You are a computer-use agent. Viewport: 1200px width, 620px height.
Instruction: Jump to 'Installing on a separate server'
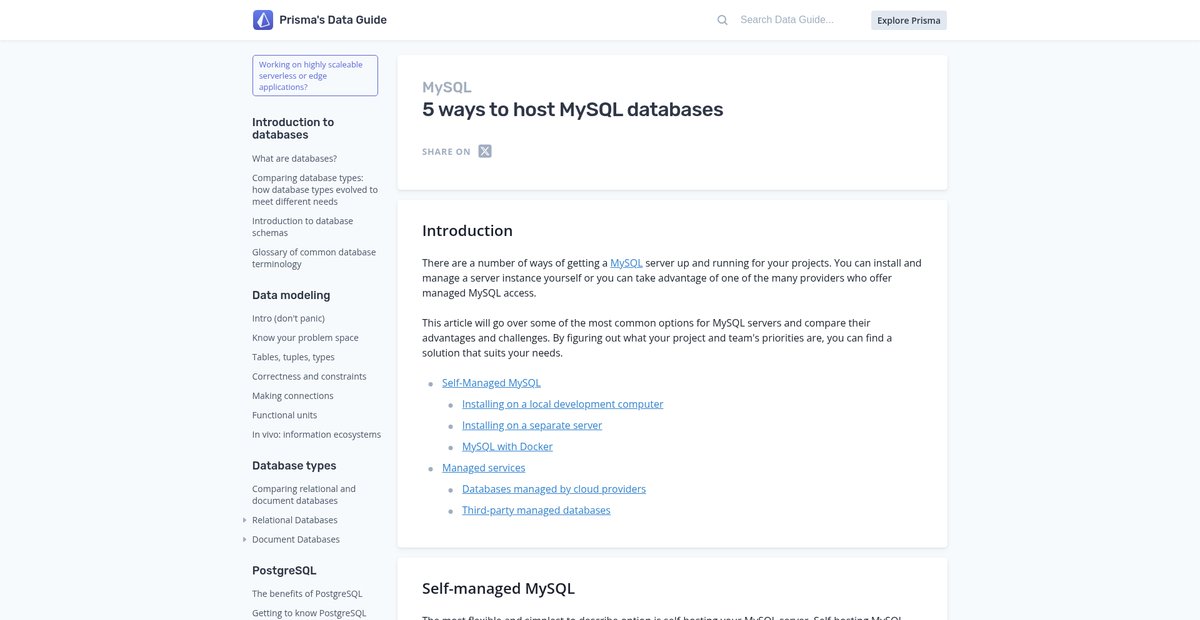532,425
